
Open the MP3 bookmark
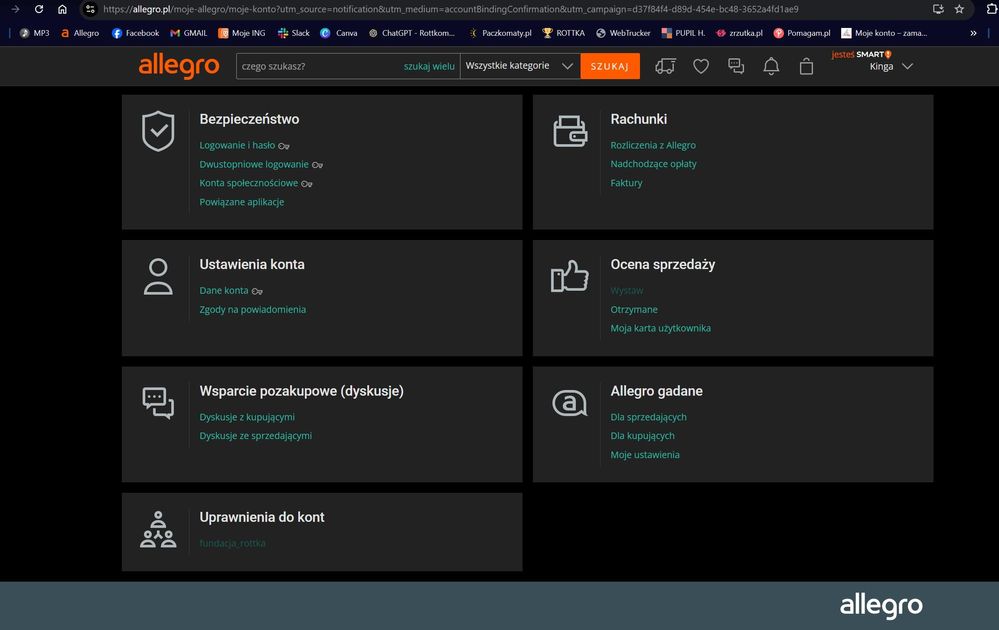click(34, 33)
